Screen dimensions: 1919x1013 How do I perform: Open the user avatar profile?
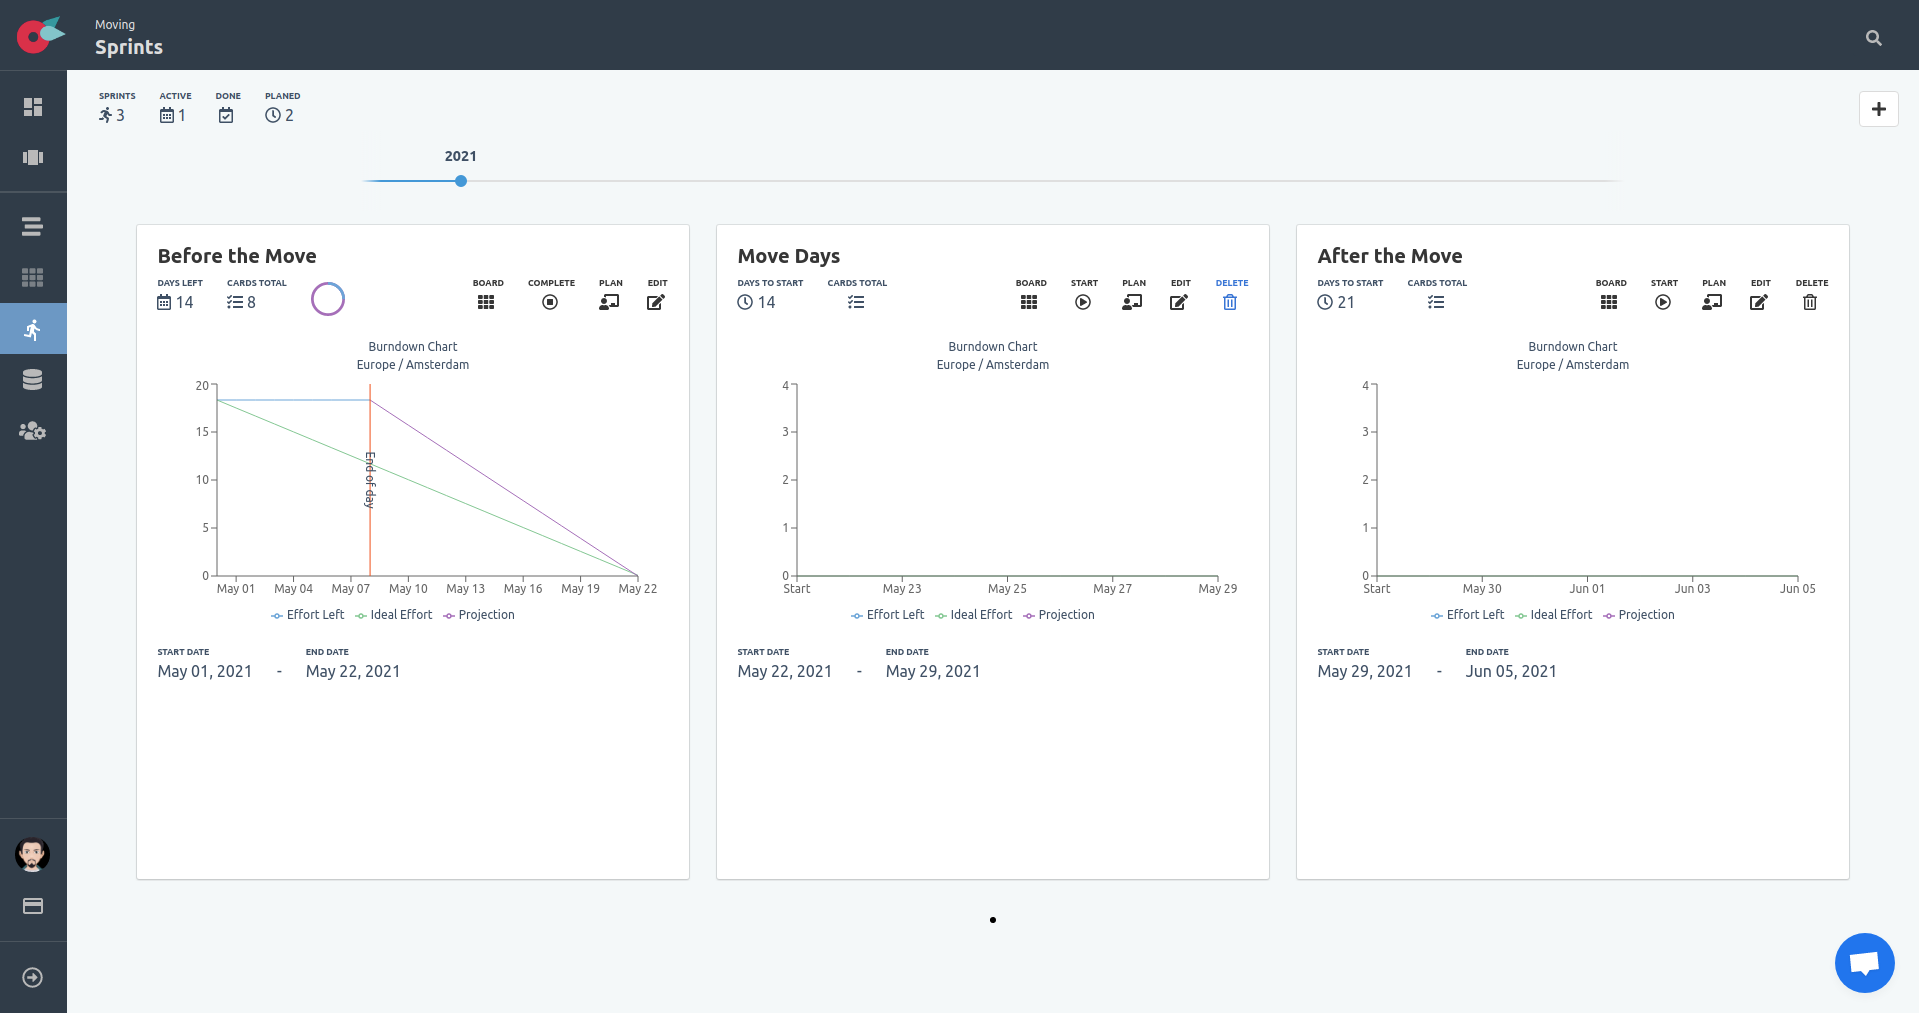tap(33, 855)
